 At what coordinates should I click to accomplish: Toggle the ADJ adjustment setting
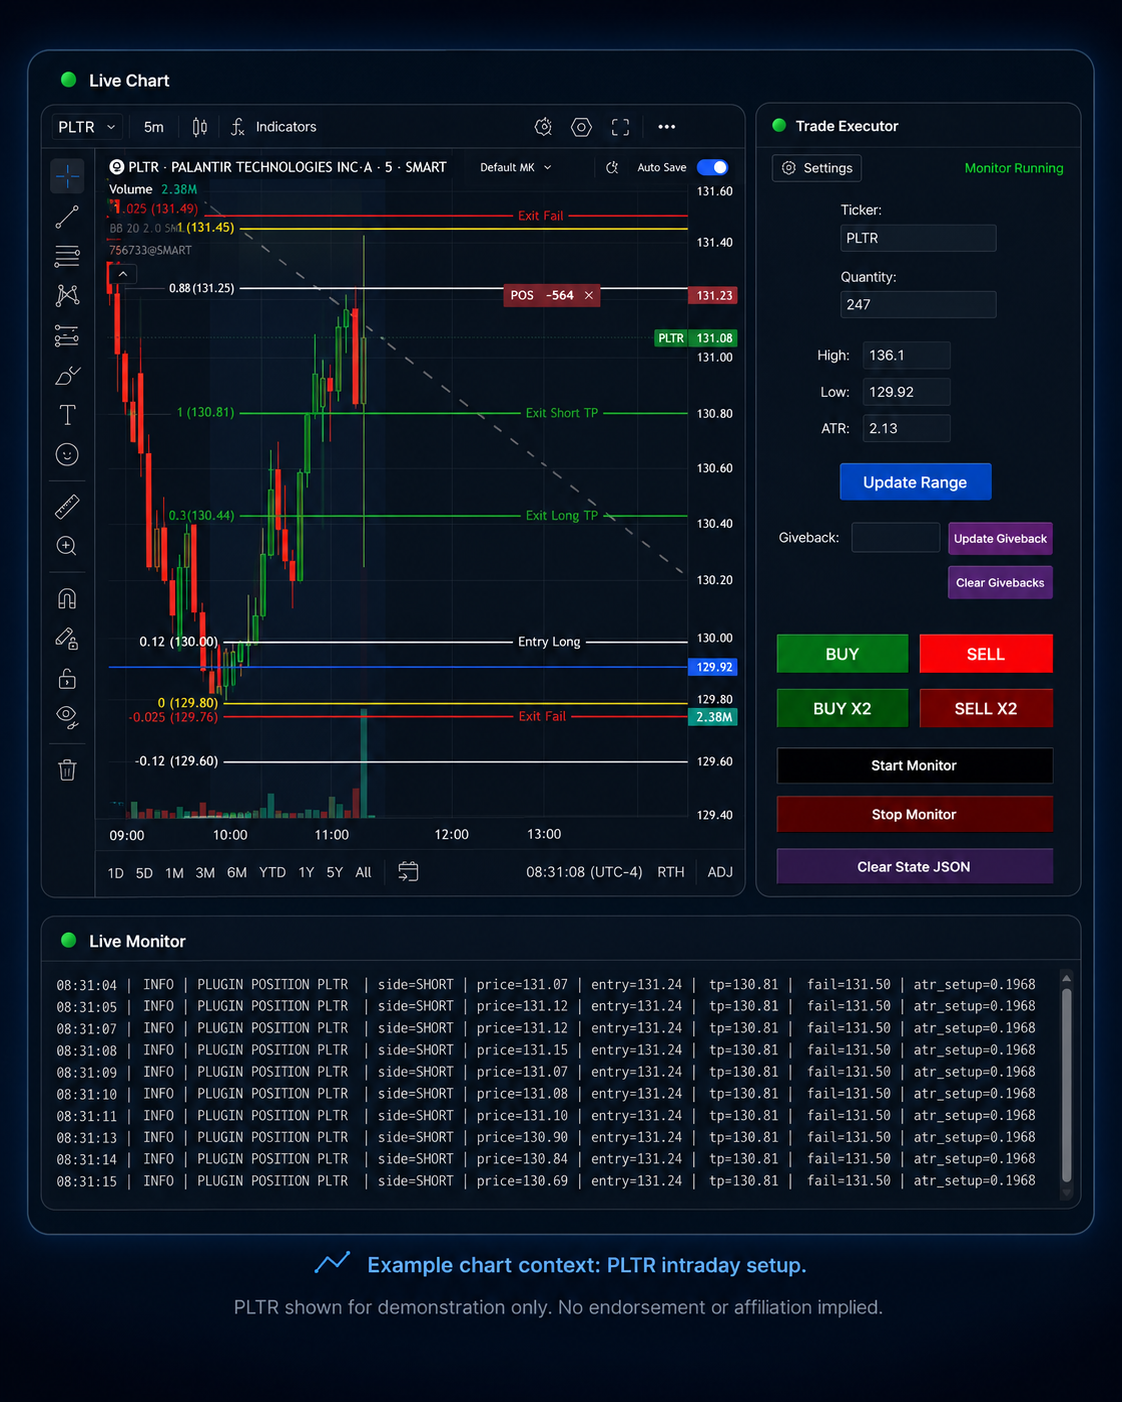coord(720,872)
